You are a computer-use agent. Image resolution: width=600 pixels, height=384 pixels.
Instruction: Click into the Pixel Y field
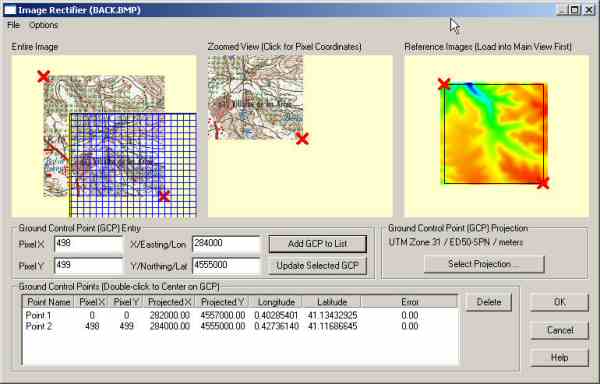click(x=88, y=265)
